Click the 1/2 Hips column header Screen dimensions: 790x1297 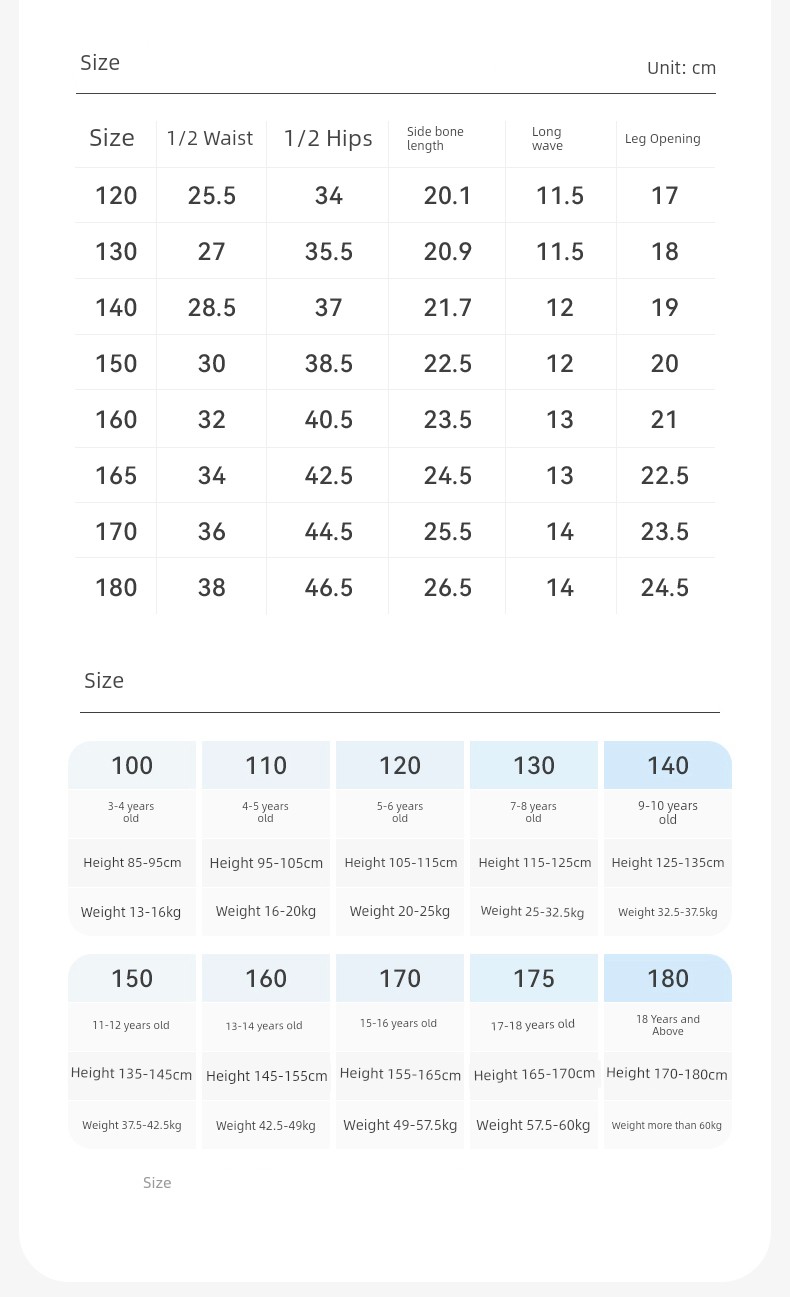(328, 138)
